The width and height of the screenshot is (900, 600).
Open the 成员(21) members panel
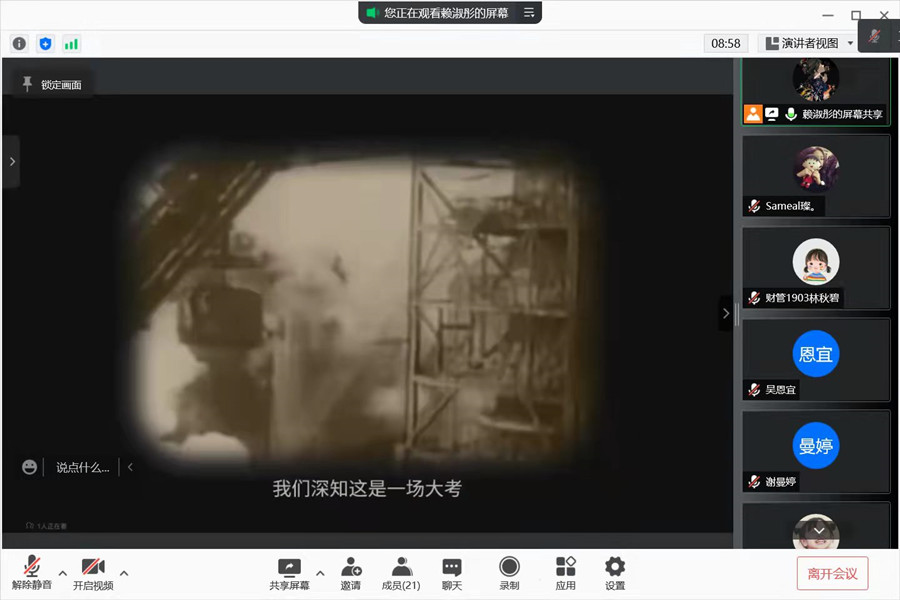400,570
